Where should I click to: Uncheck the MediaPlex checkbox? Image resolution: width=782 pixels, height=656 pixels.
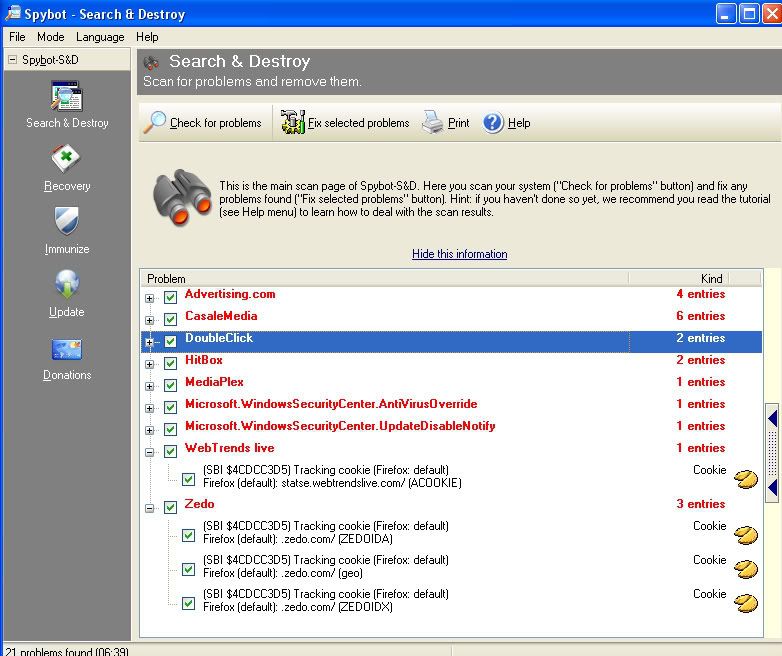coord(170,386)
